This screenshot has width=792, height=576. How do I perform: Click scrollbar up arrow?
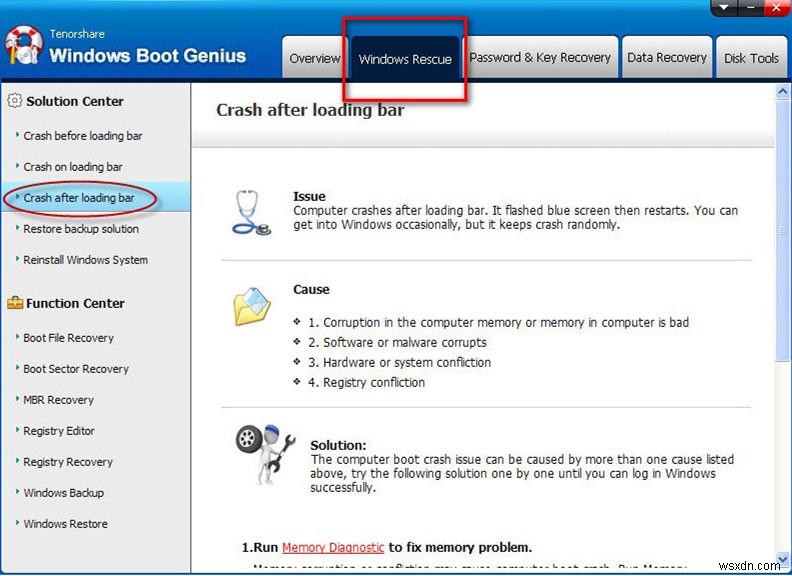[782, 91]
